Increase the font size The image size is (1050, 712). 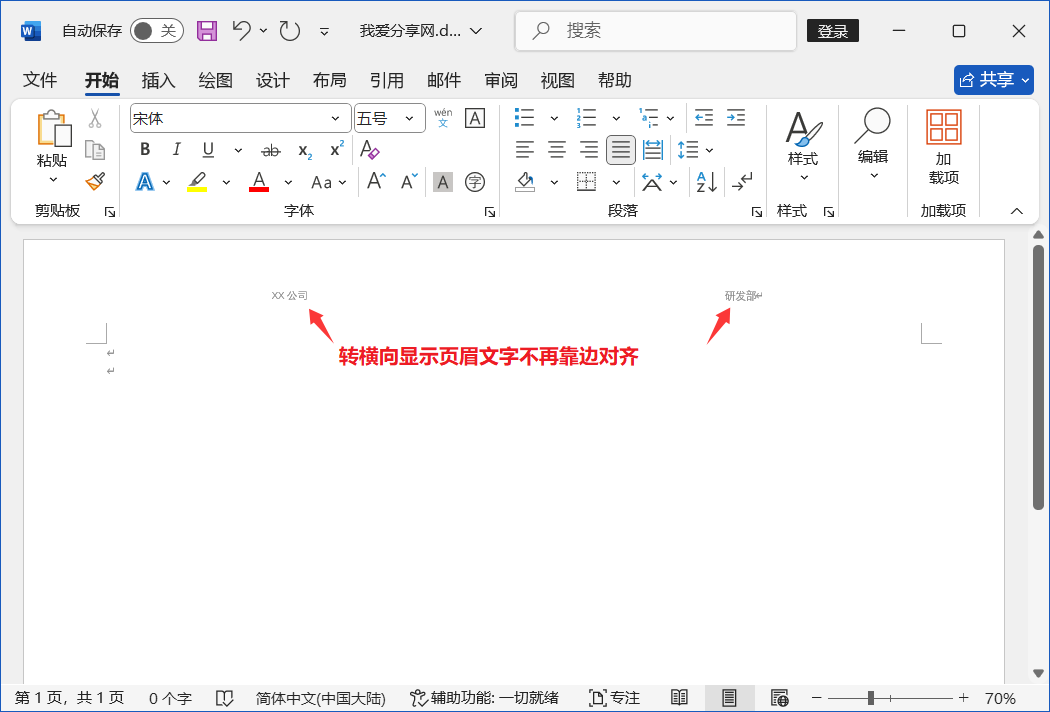[x=376, y=182]
